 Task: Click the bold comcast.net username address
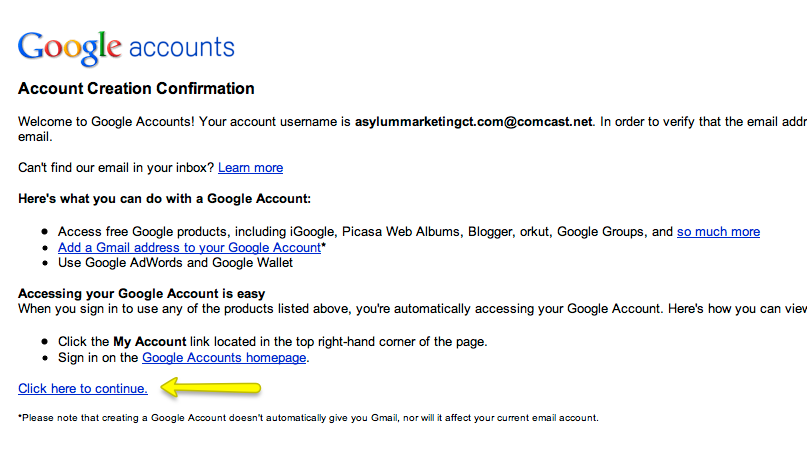click(474, 122)
